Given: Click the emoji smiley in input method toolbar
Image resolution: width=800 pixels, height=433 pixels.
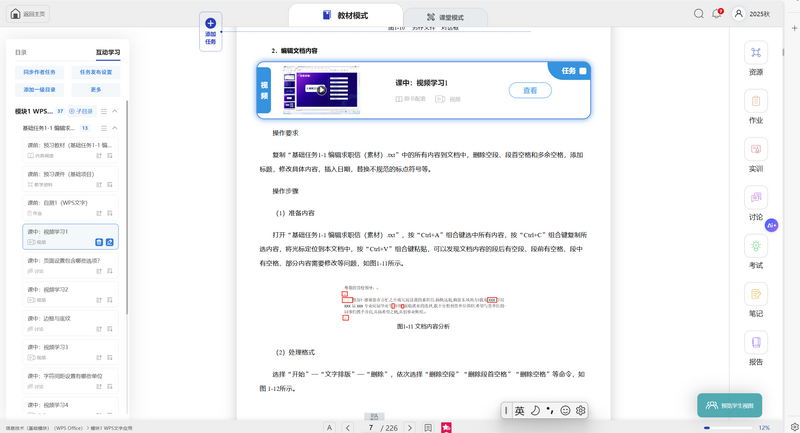Looking at the screenshot, I should pyautogui.click(x=565, y=411).
